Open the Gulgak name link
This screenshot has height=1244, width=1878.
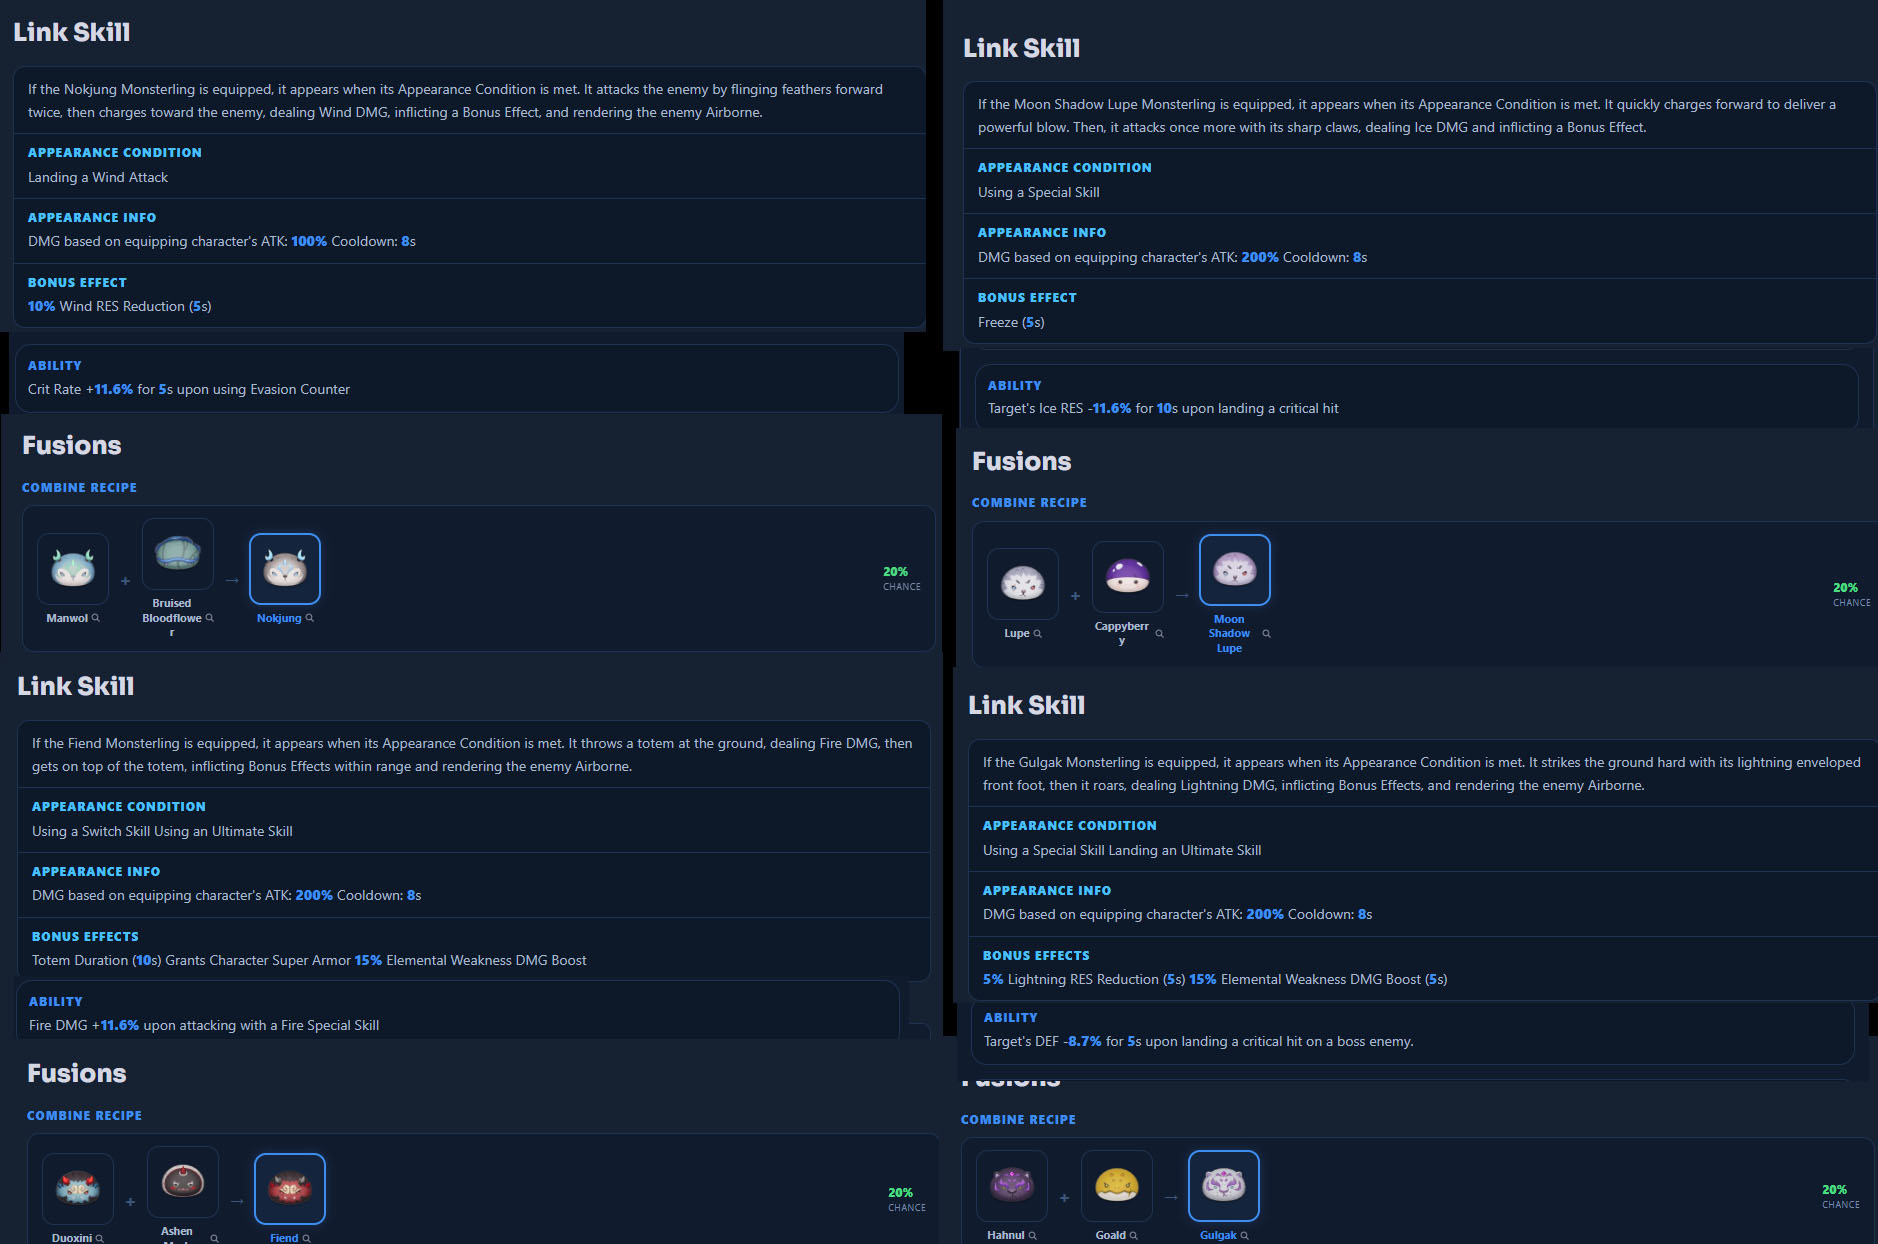[1218, 1235]
